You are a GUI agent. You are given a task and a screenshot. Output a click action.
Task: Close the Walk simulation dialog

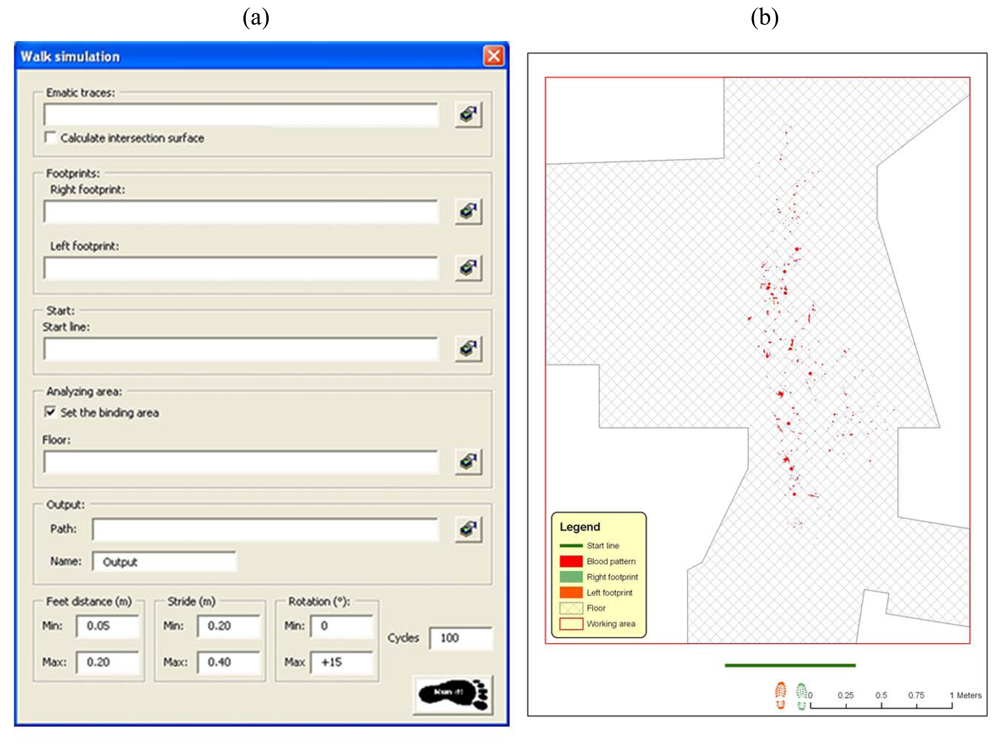coord(493,56)
